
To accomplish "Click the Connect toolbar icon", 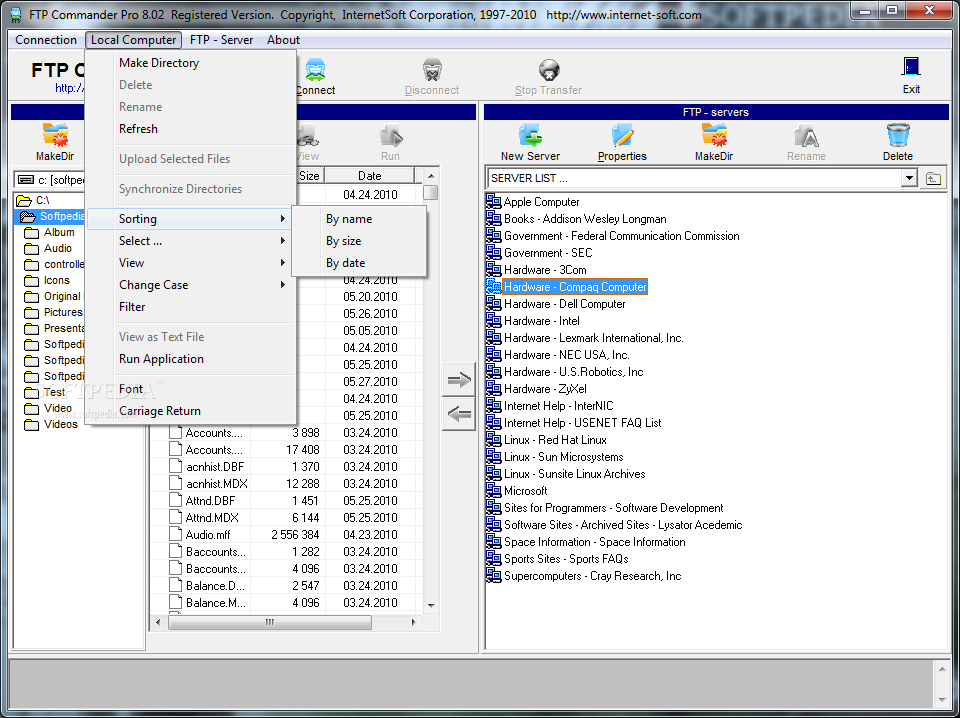I will coord(315,69).
